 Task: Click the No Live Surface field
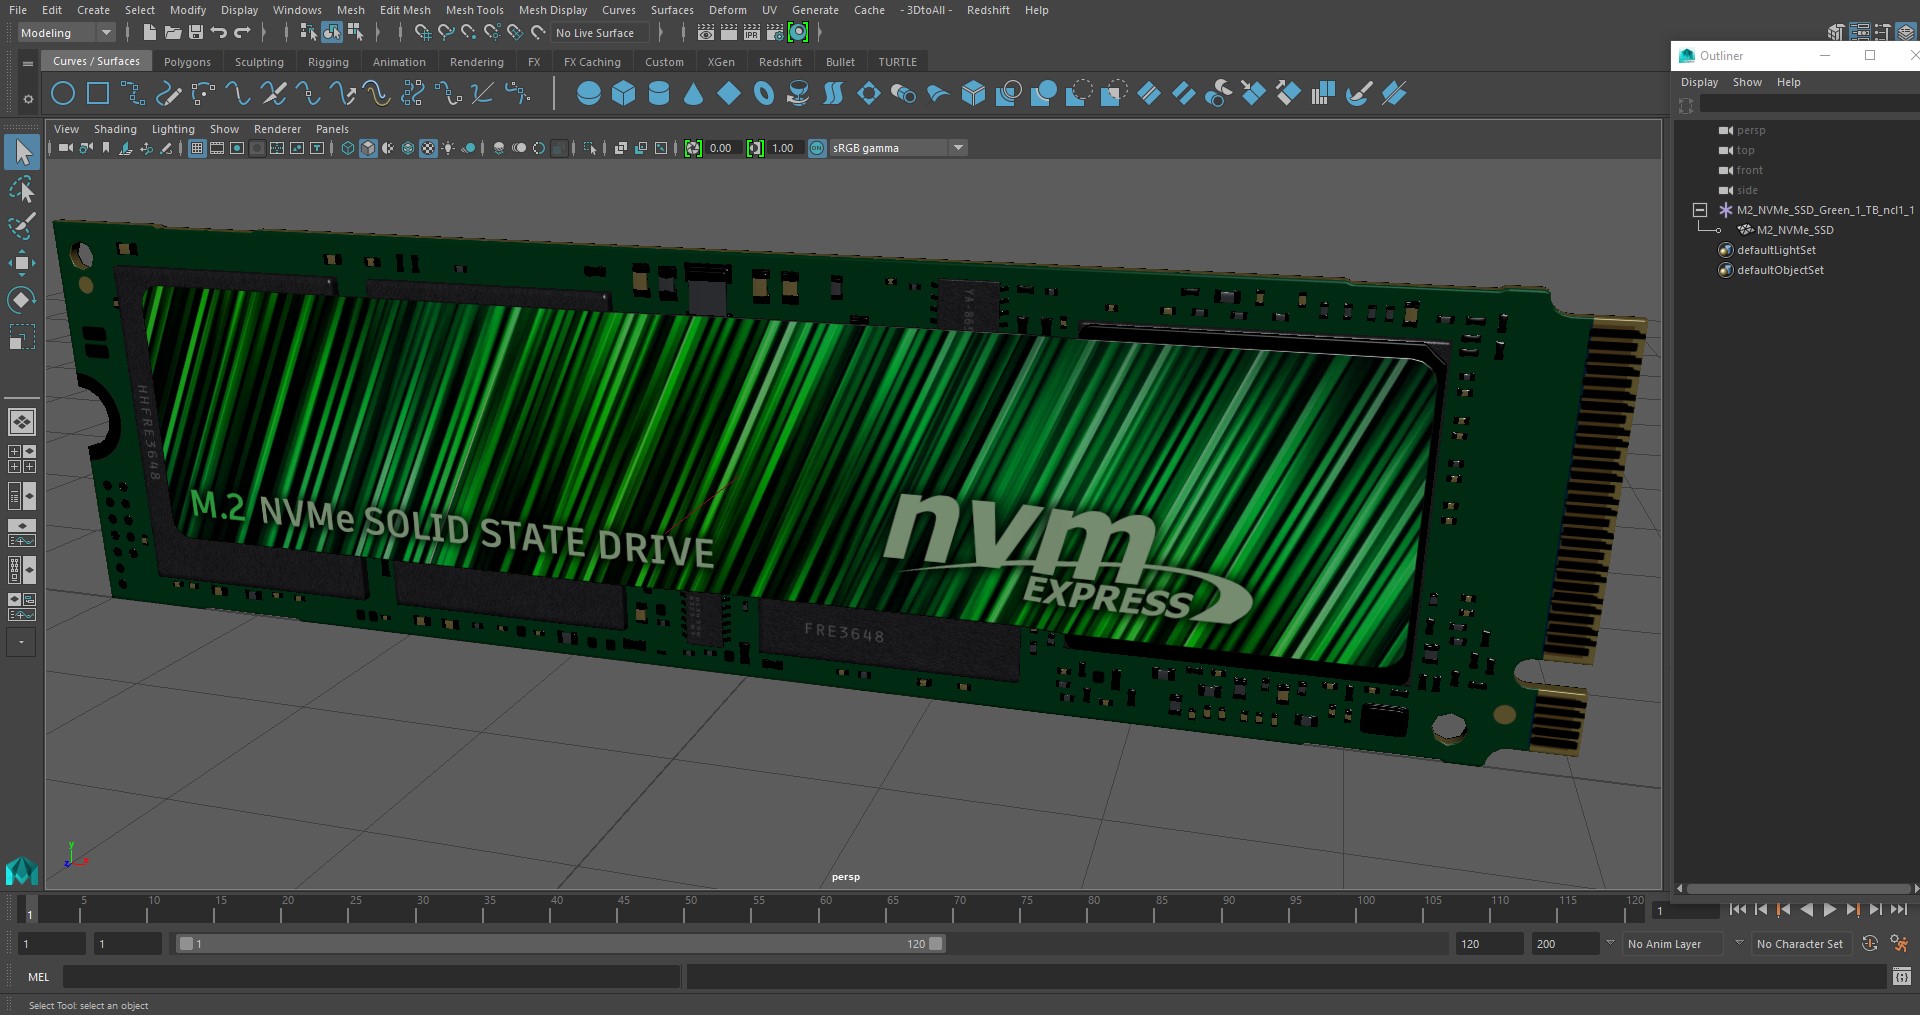(600, 33)
